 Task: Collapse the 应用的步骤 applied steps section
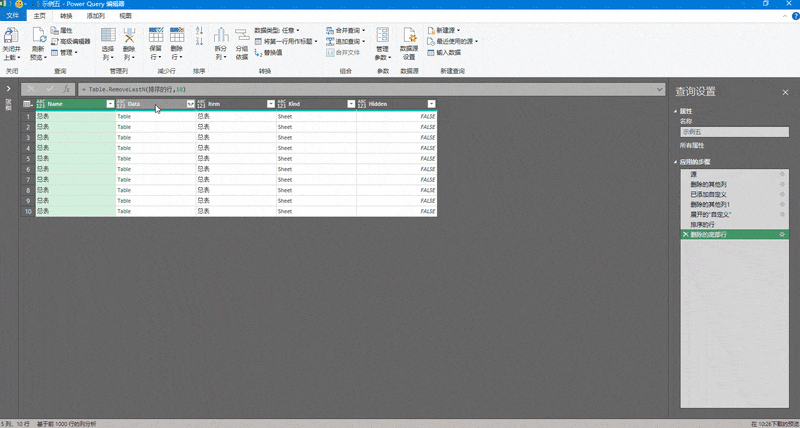pos(676,162)
